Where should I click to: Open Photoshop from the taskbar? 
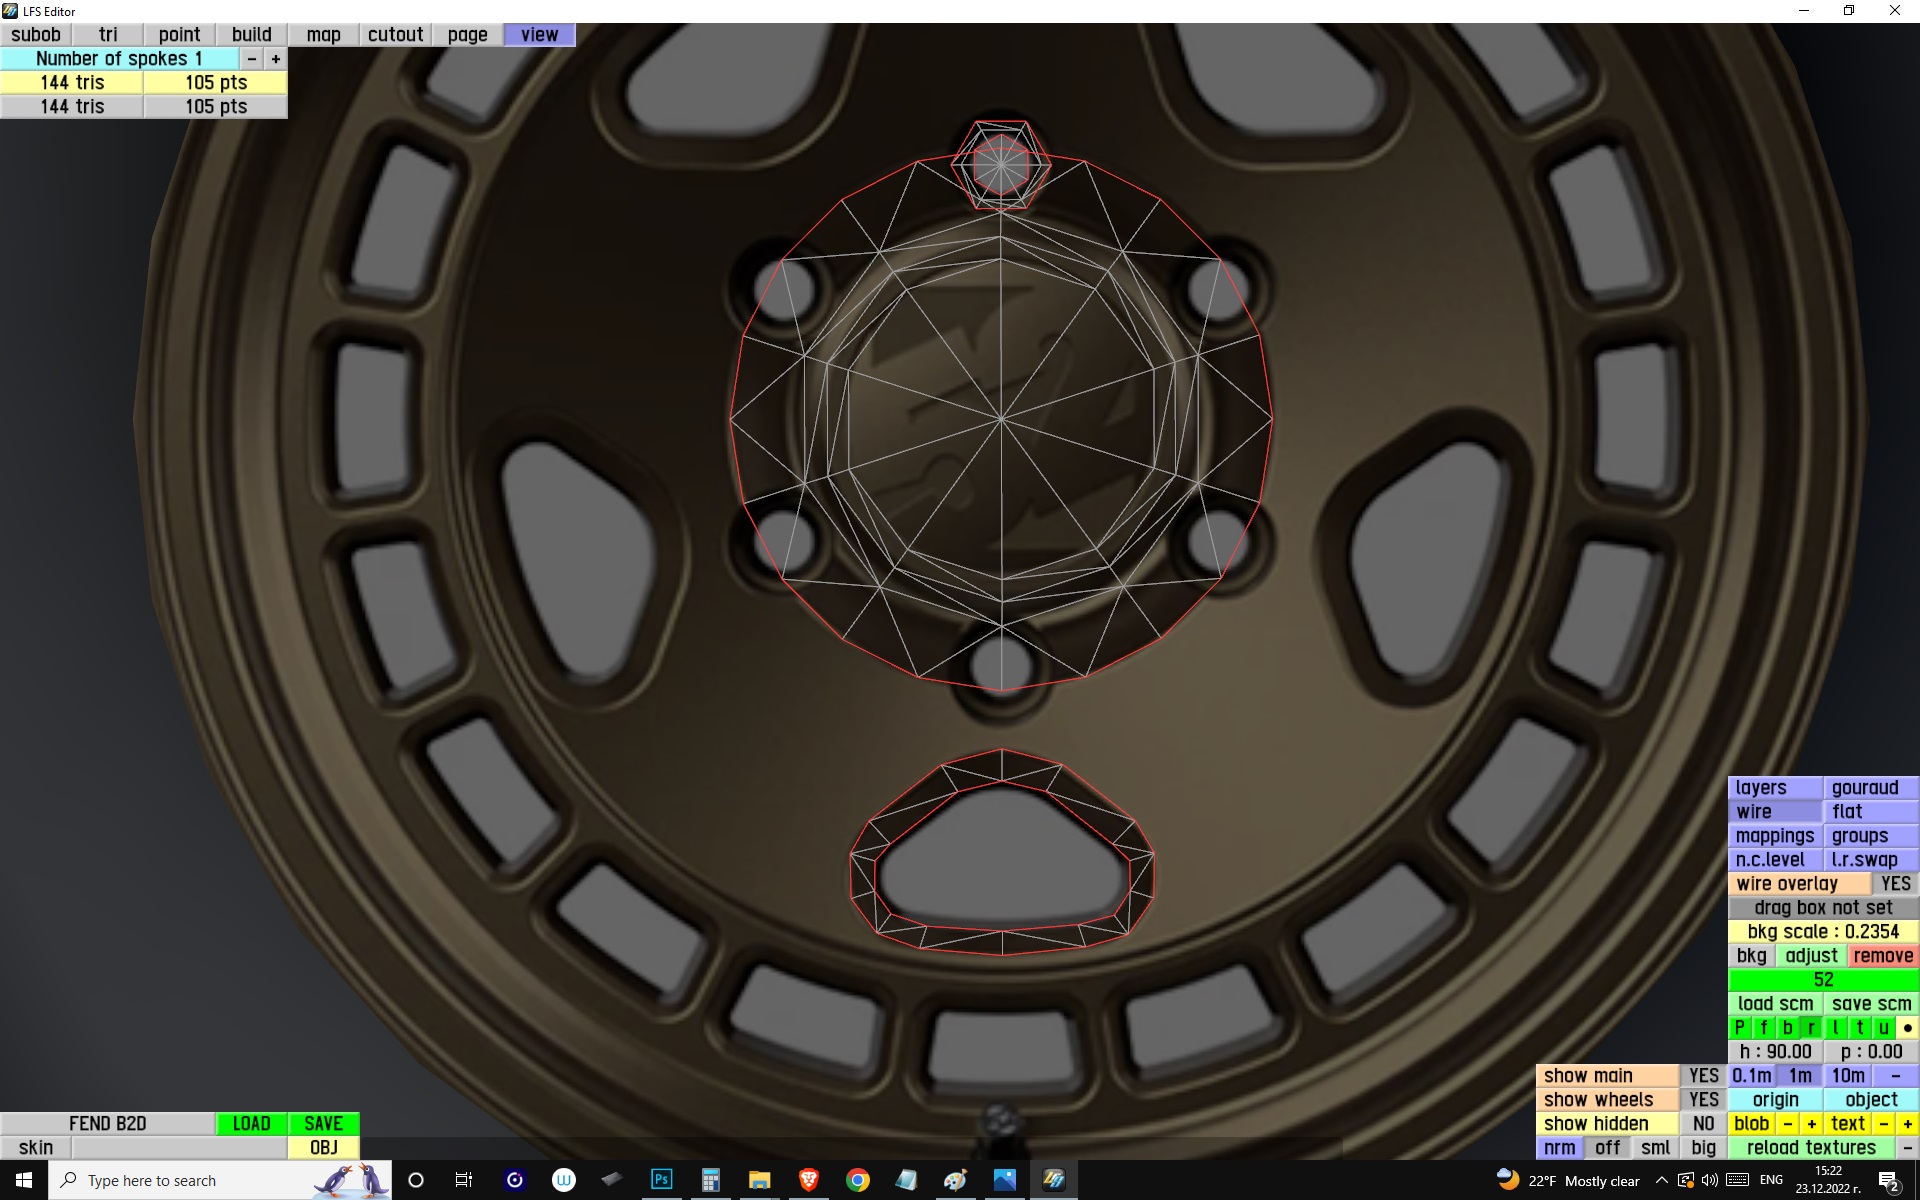tap(662, 1180)
